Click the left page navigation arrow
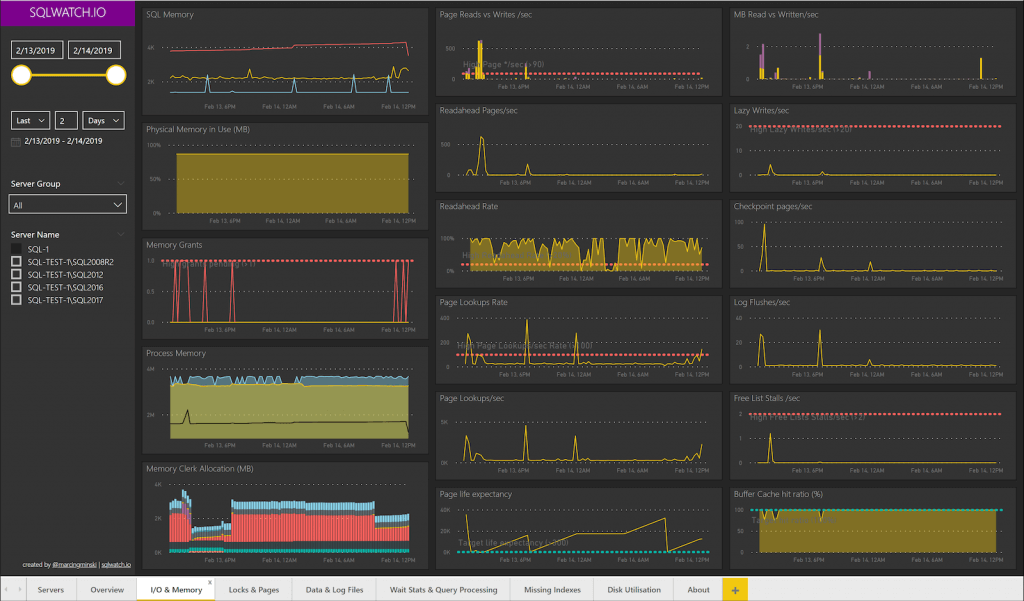Viewport: 1024px width, 601px height. click(x=5, y=589)
